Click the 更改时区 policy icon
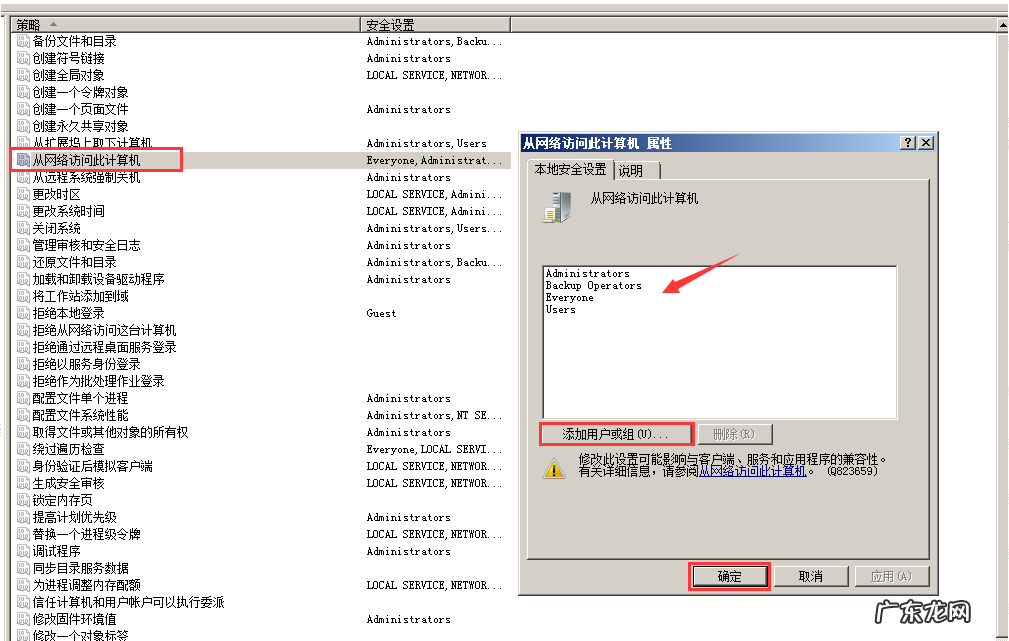The width and height of the screenshot is (1009, 641). (22, 194)
